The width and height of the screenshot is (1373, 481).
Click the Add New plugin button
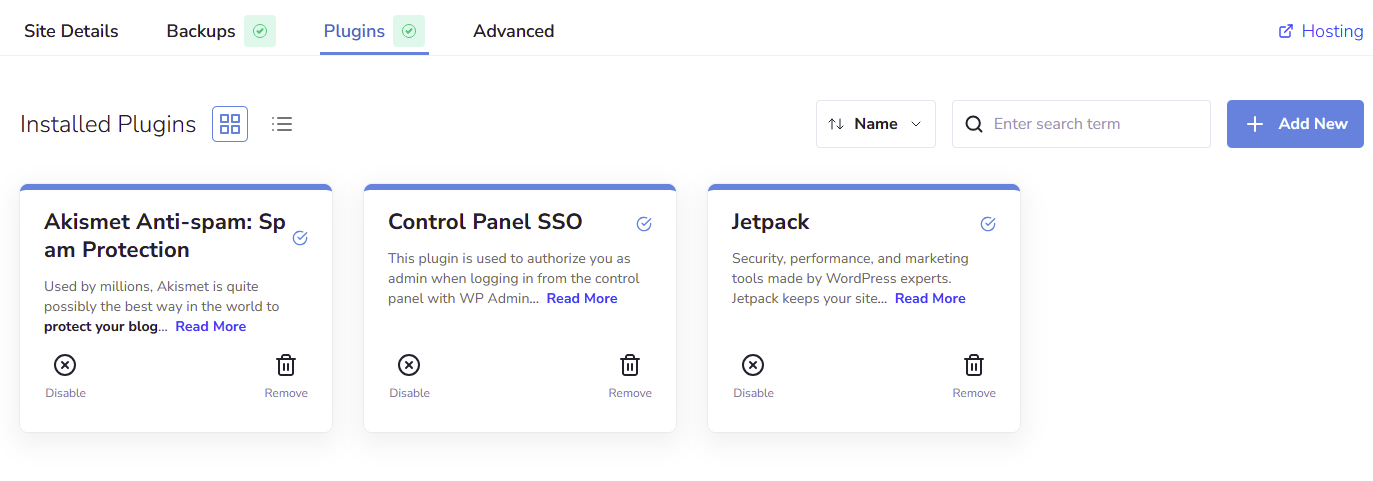point(1295,124)
